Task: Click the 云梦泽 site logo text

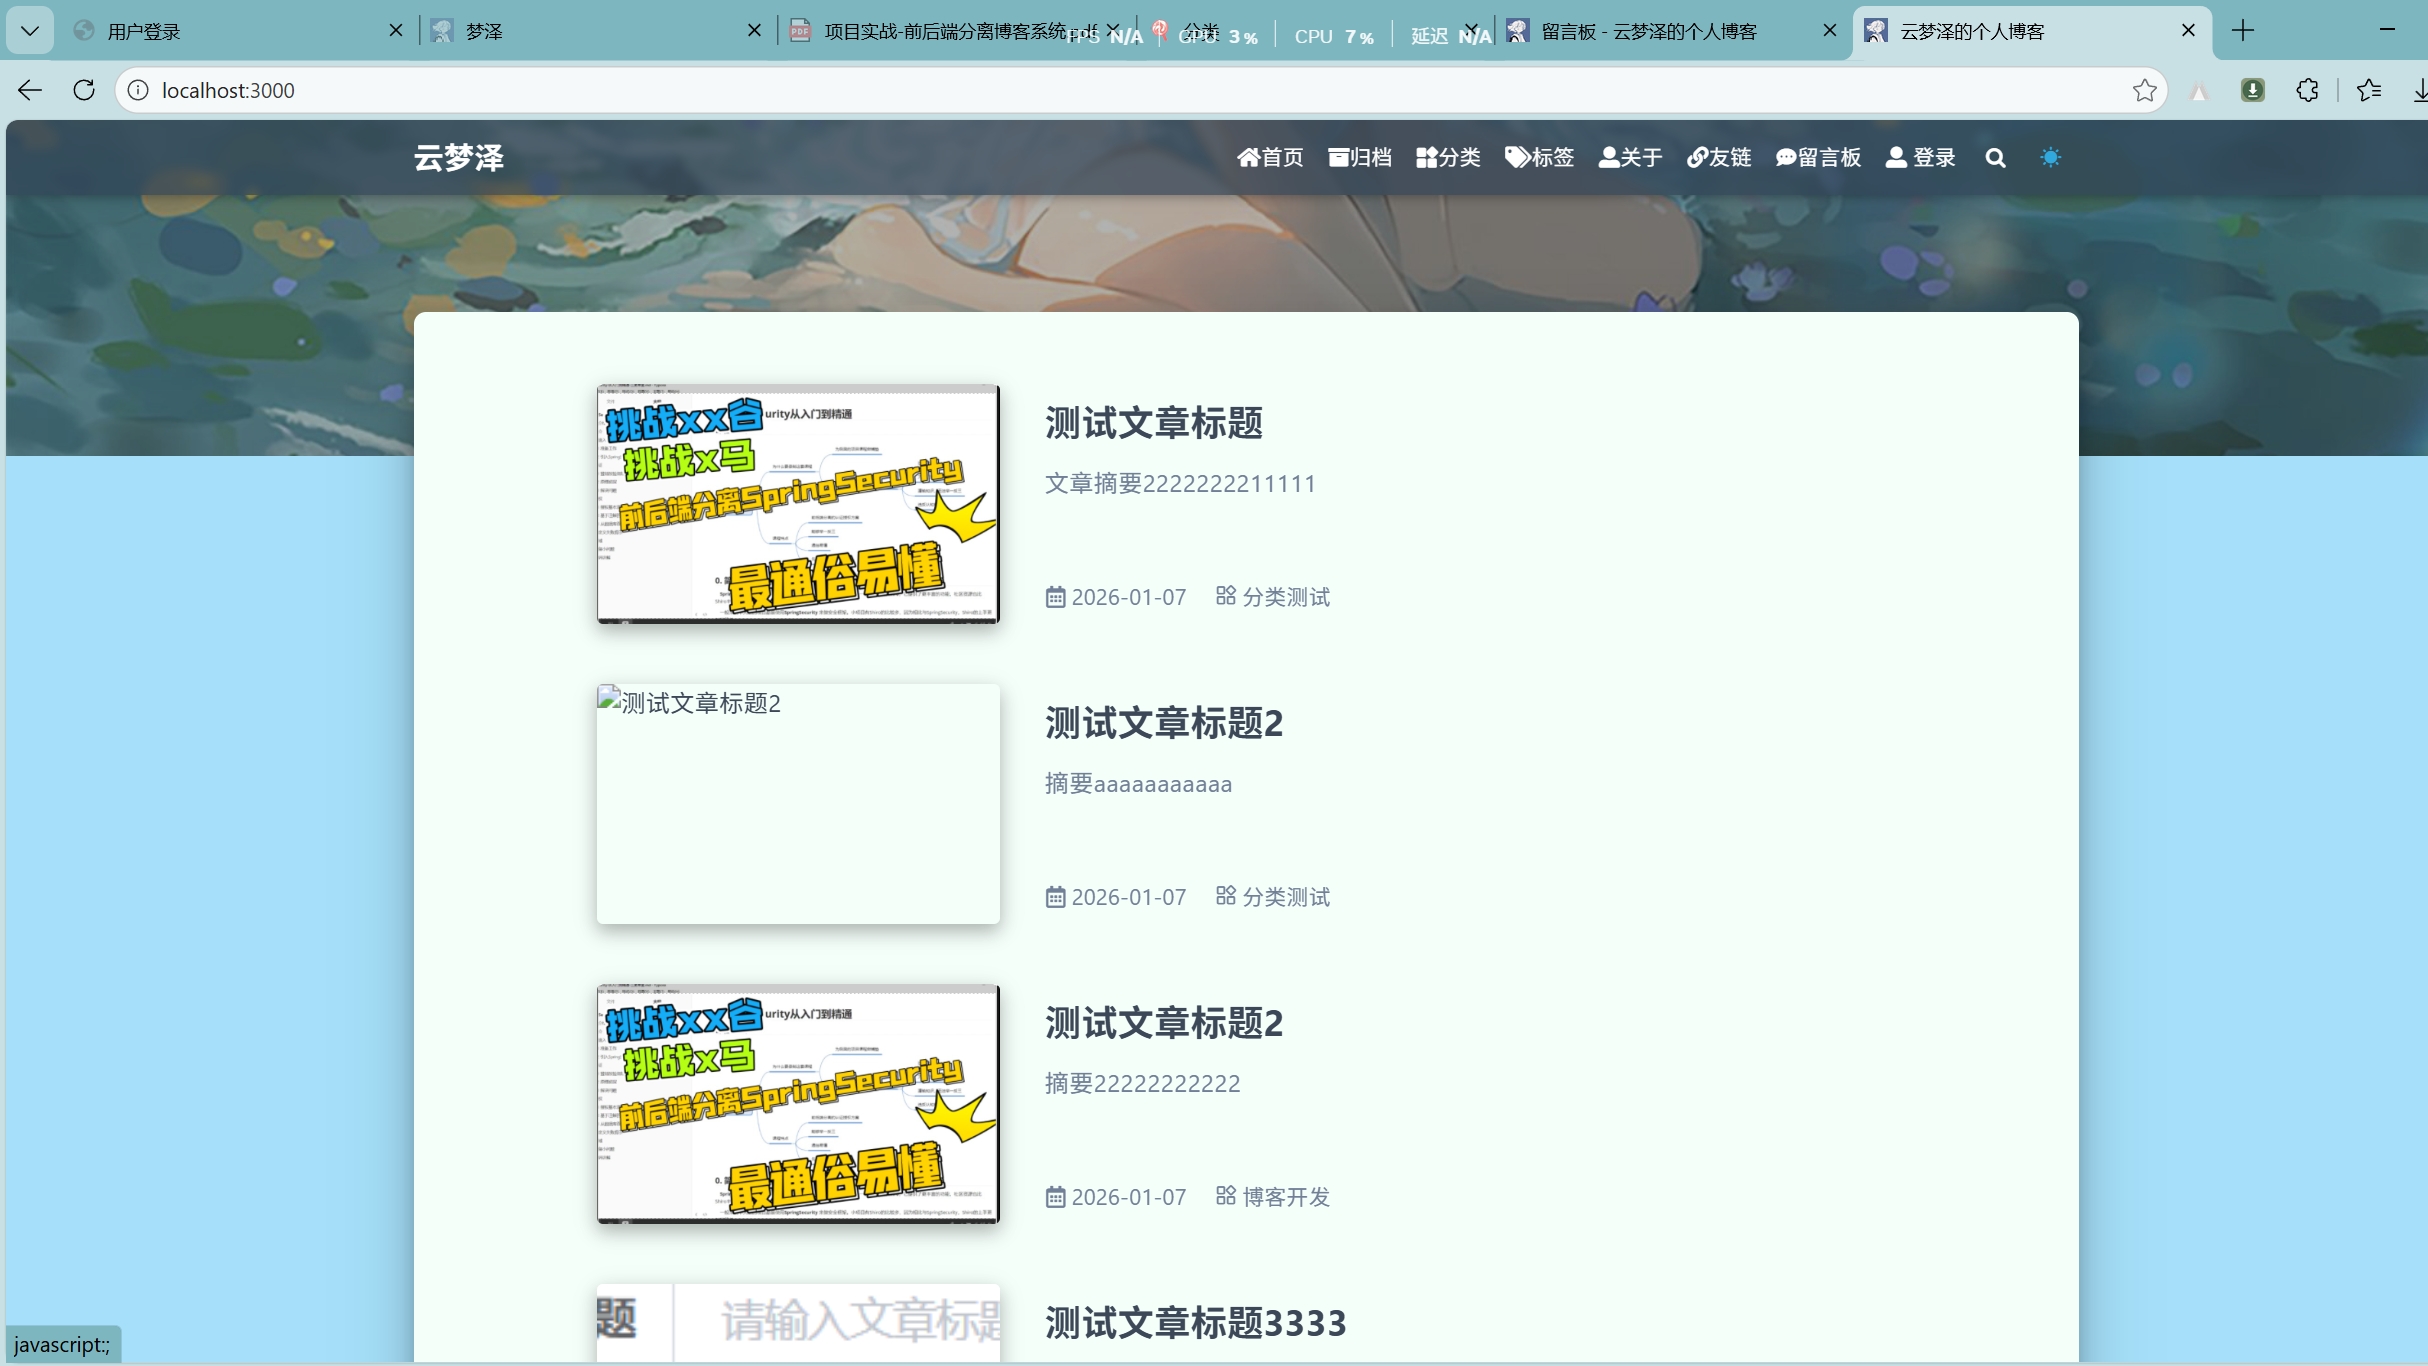Action: (x=459, y=158)
